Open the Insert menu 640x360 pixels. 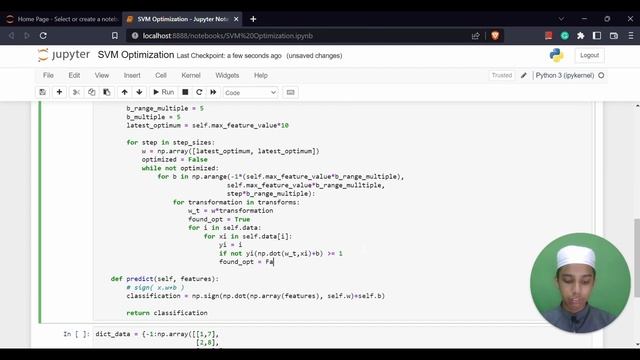[132, 76]
